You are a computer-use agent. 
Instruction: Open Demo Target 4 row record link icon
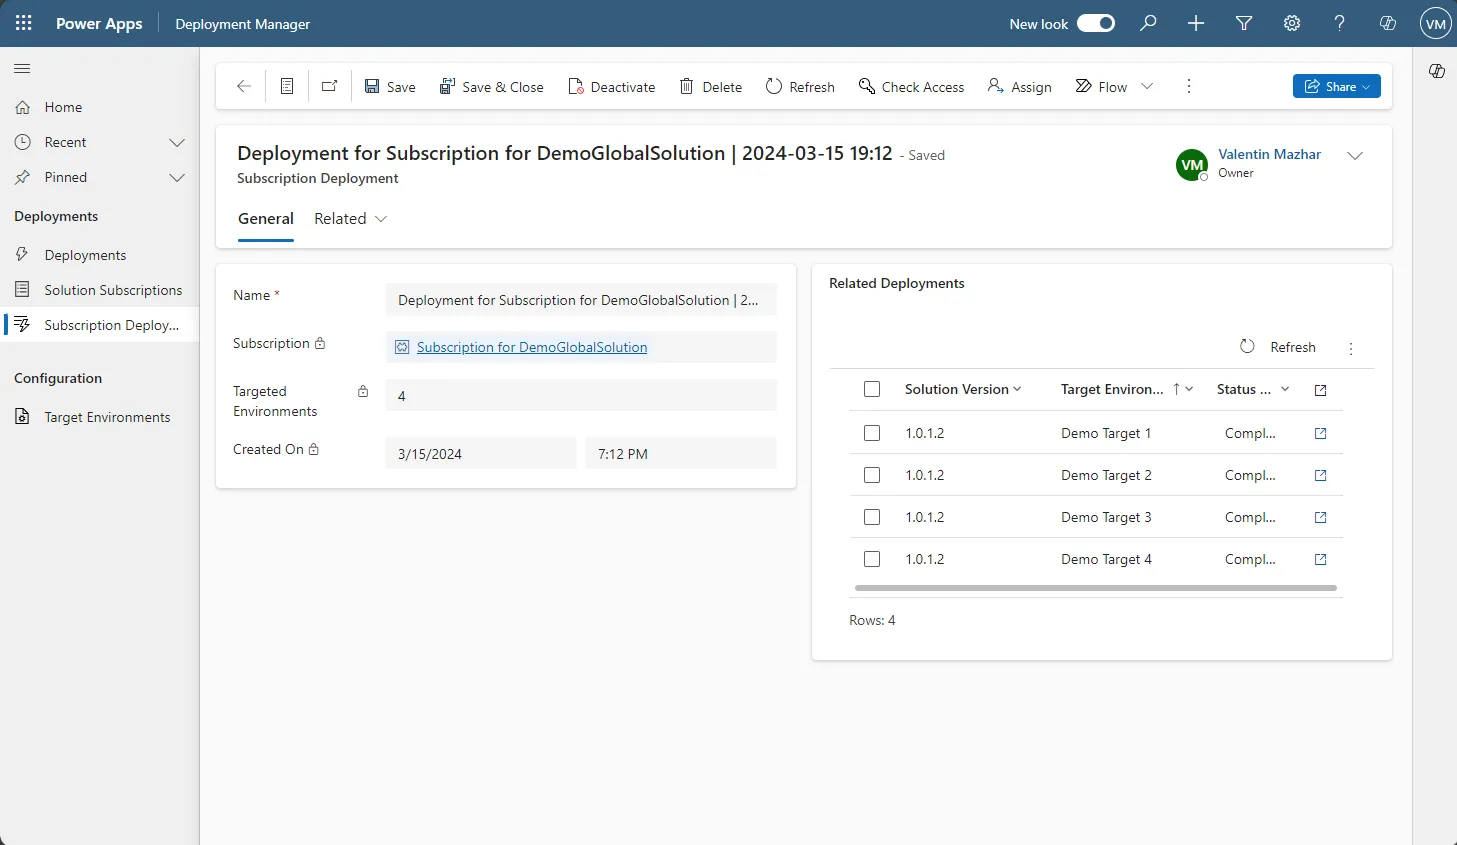[1320, 559]
